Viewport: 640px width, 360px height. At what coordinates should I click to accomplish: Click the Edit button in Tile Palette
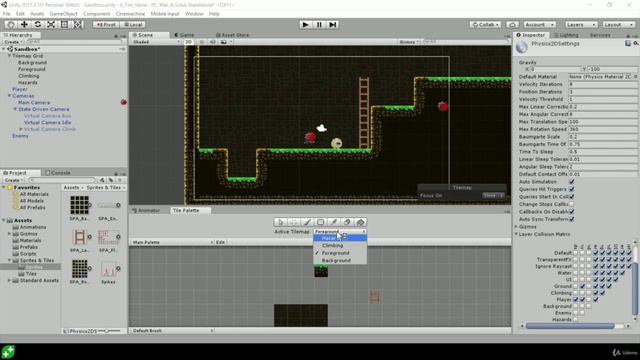coord(220,242)
